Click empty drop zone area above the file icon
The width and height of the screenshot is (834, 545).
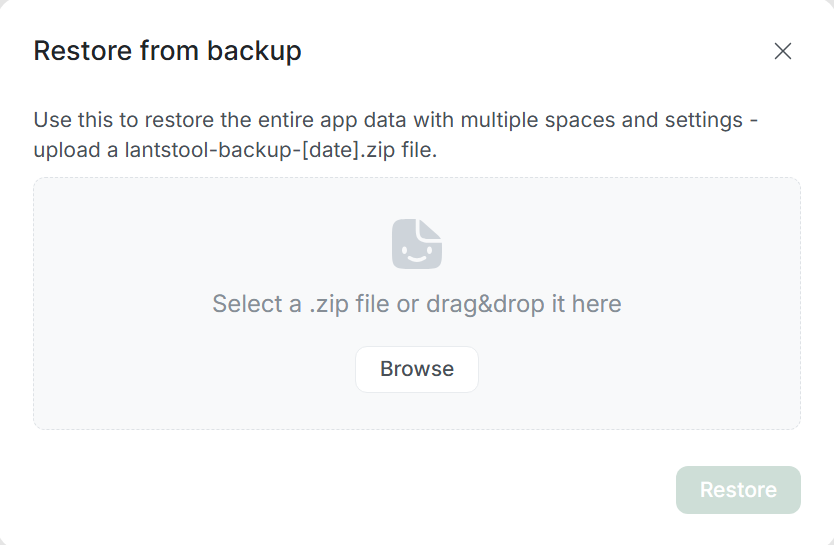(x=417, y=196)
